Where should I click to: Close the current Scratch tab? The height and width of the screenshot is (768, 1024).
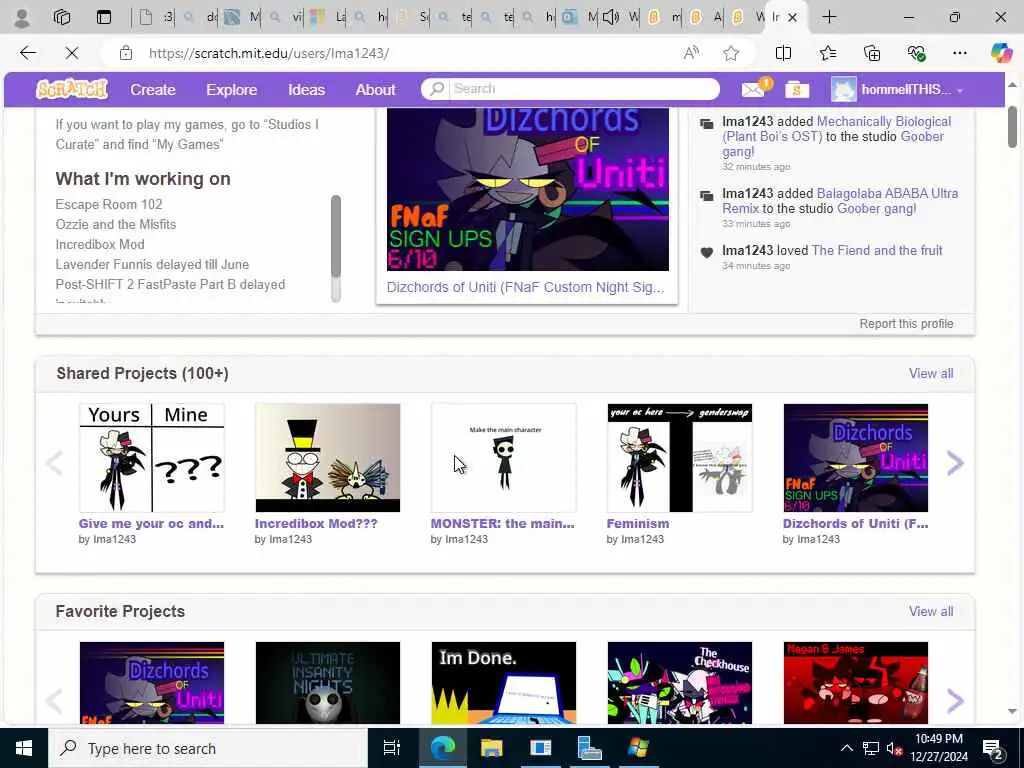tap(792, 18)
